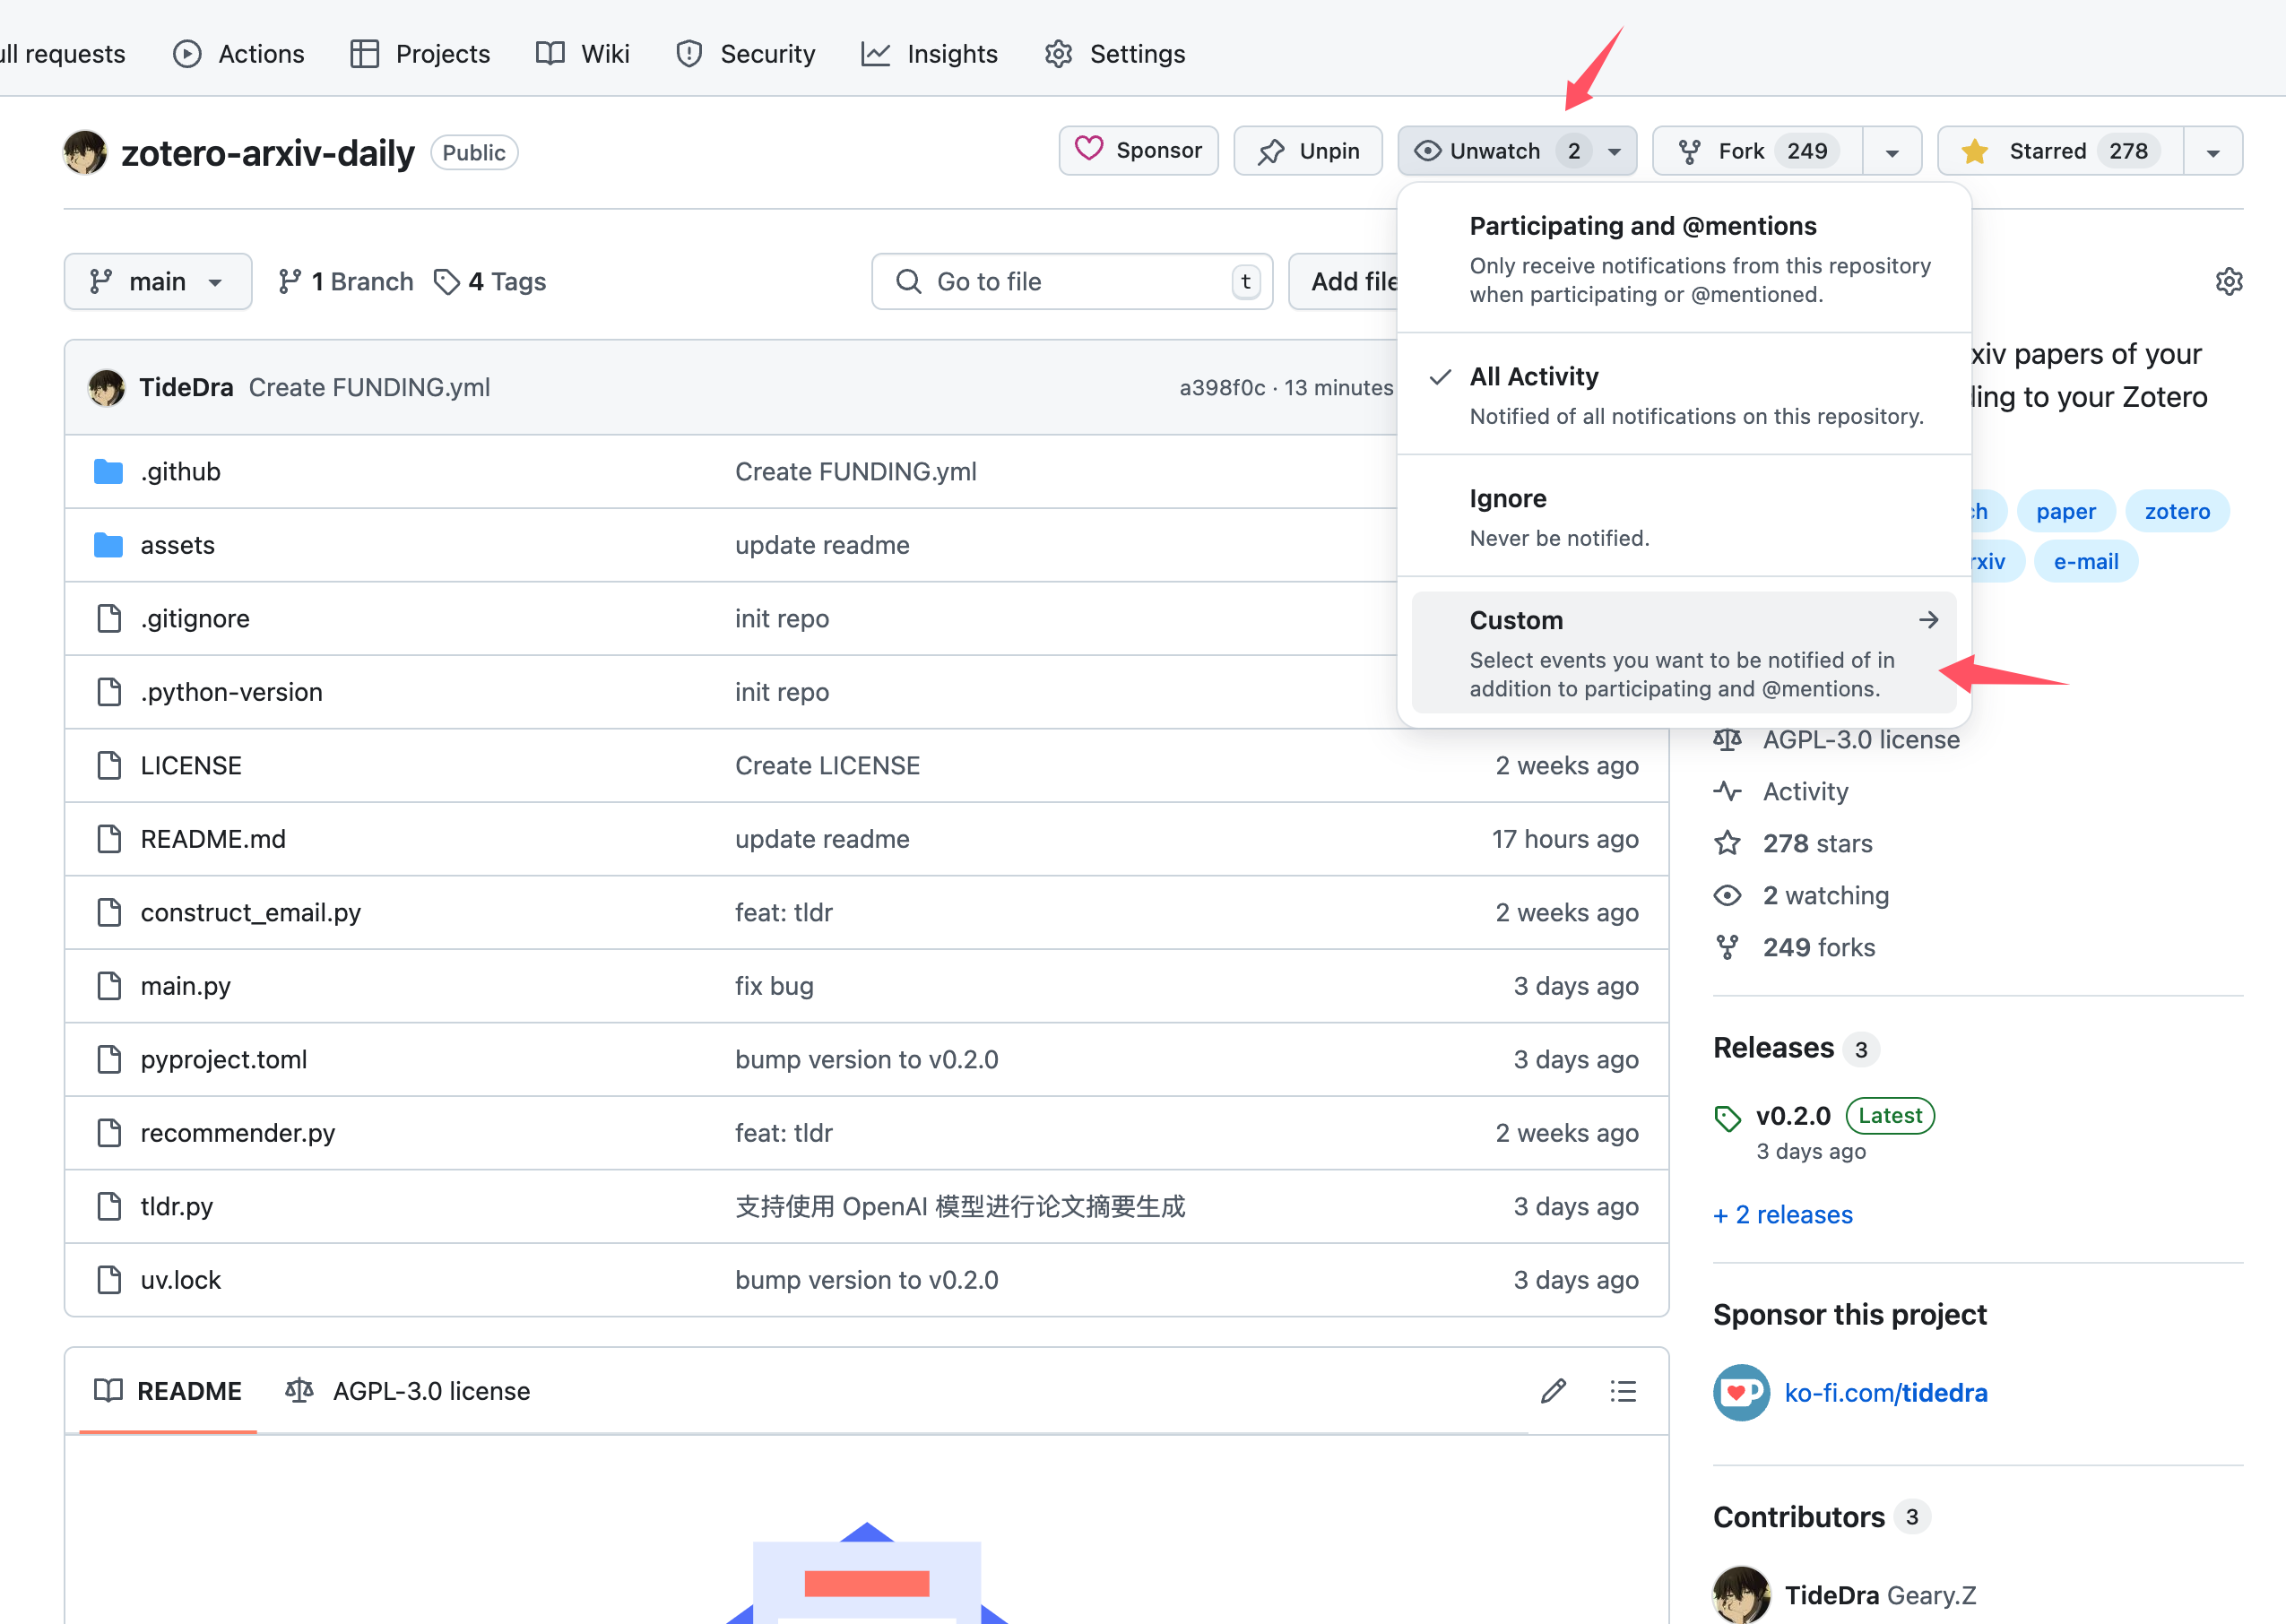Click the Unpin pin icon button
Screen dimensions: 2286x1624
tap(1308, 151)
